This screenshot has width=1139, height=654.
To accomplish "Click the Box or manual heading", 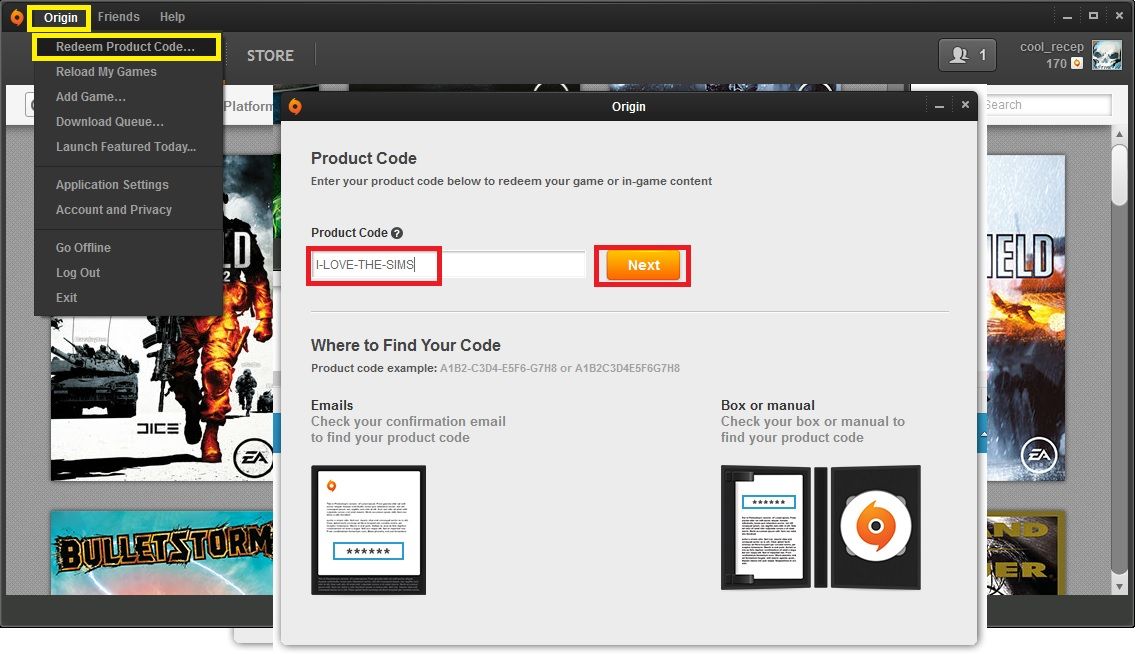I will point(768,405).
